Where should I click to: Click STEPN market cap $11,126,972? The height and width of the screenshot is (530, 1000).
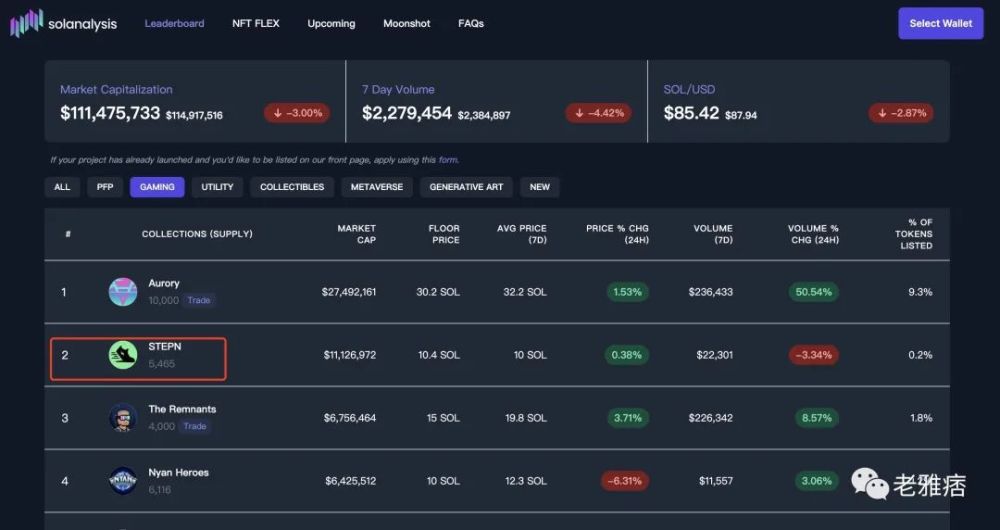[349, 355]
